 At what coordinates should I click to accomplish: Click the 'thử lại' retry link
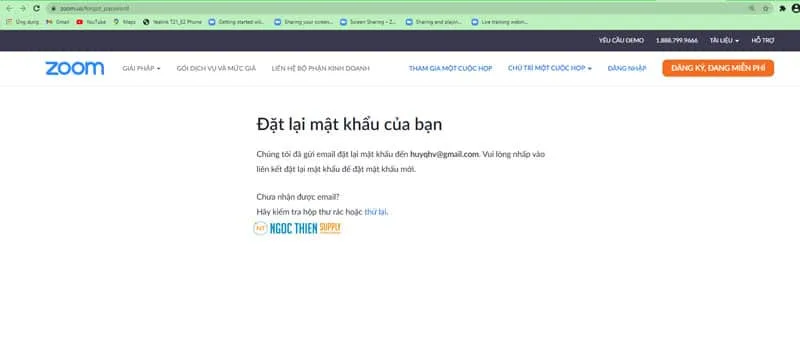(x=376, y=212)
